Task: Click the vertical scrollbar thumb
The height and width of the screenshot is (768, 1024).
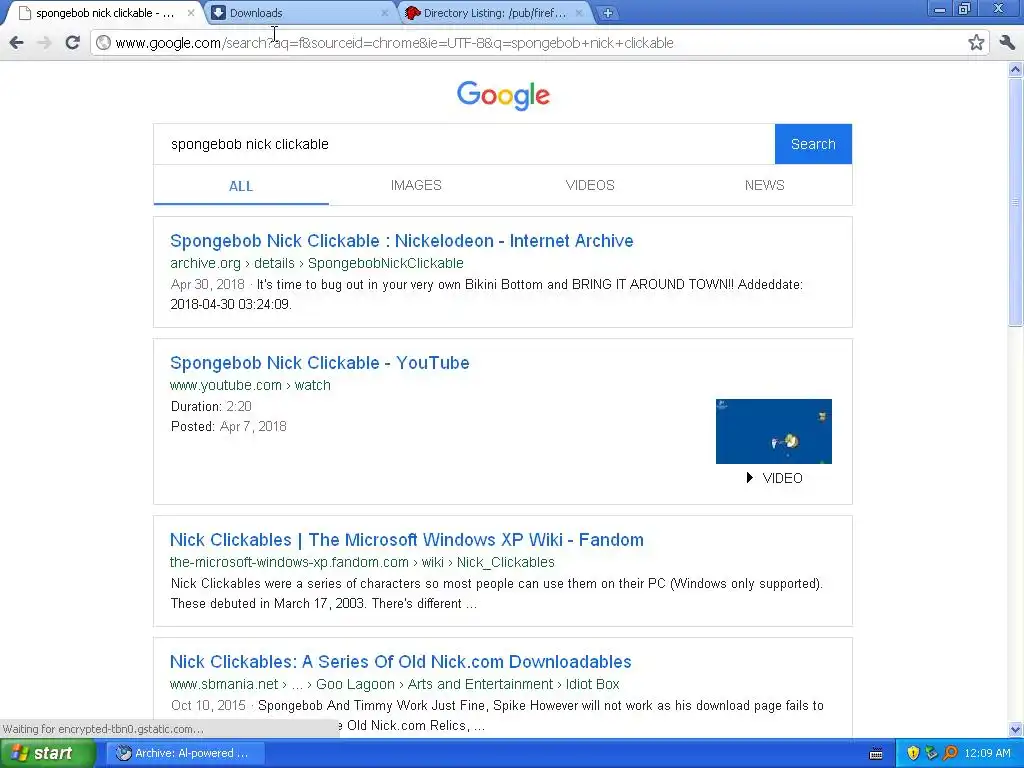Action: (1016, 202)
